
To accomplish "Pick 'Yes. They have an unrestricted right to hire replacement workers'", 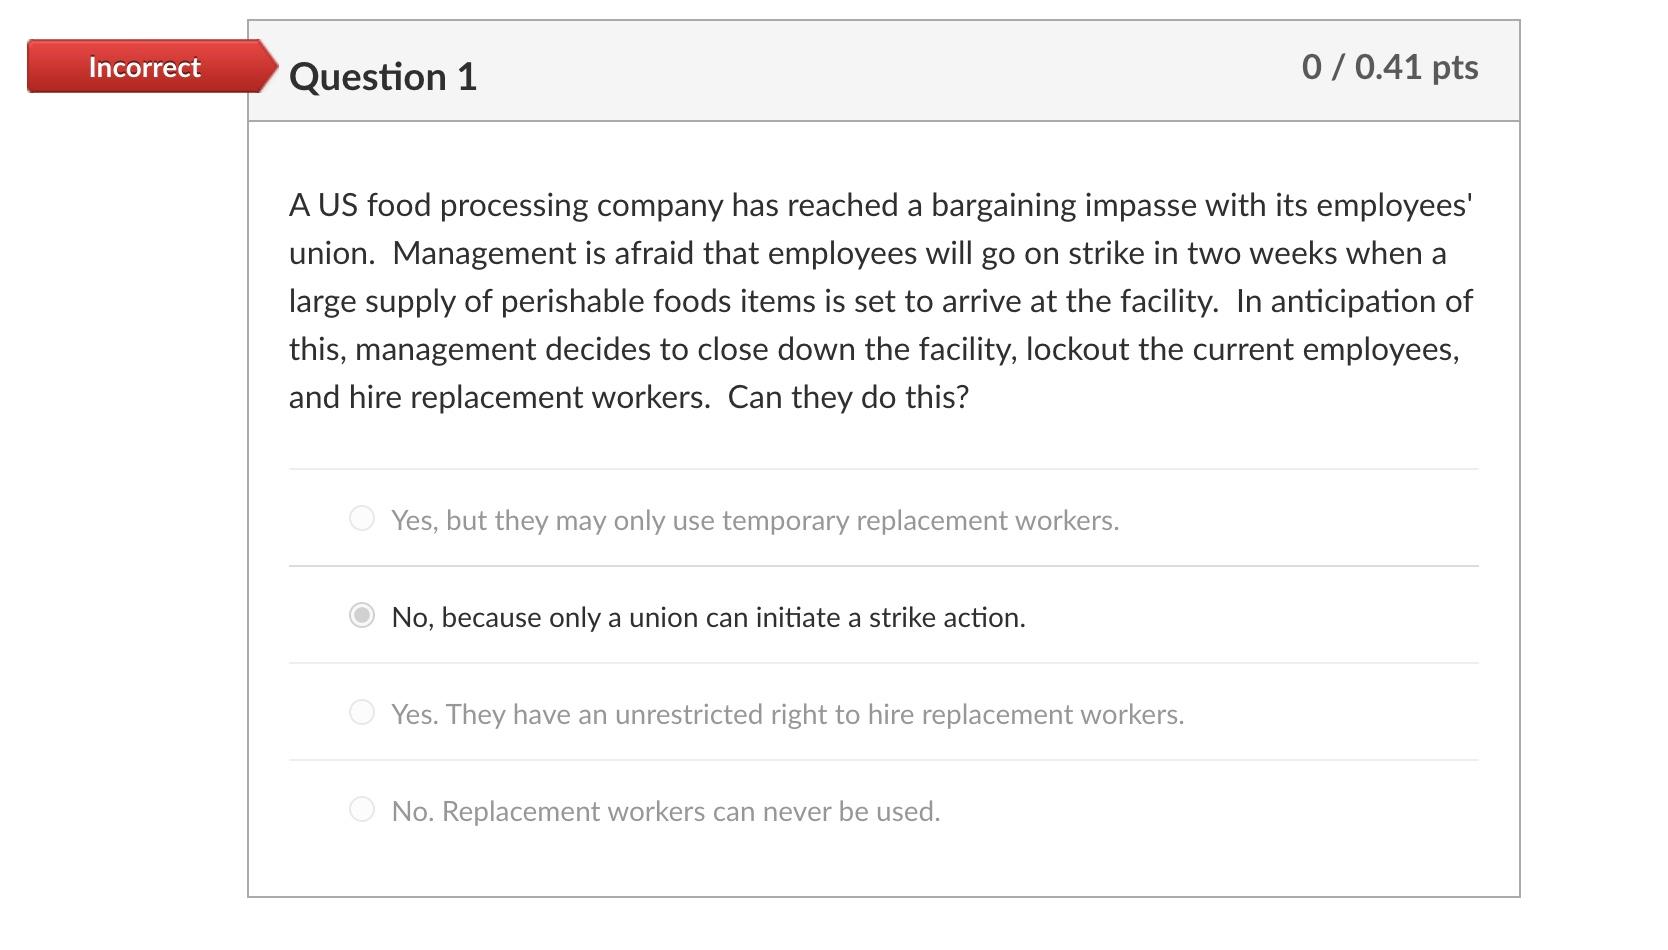I will [787, 713].
